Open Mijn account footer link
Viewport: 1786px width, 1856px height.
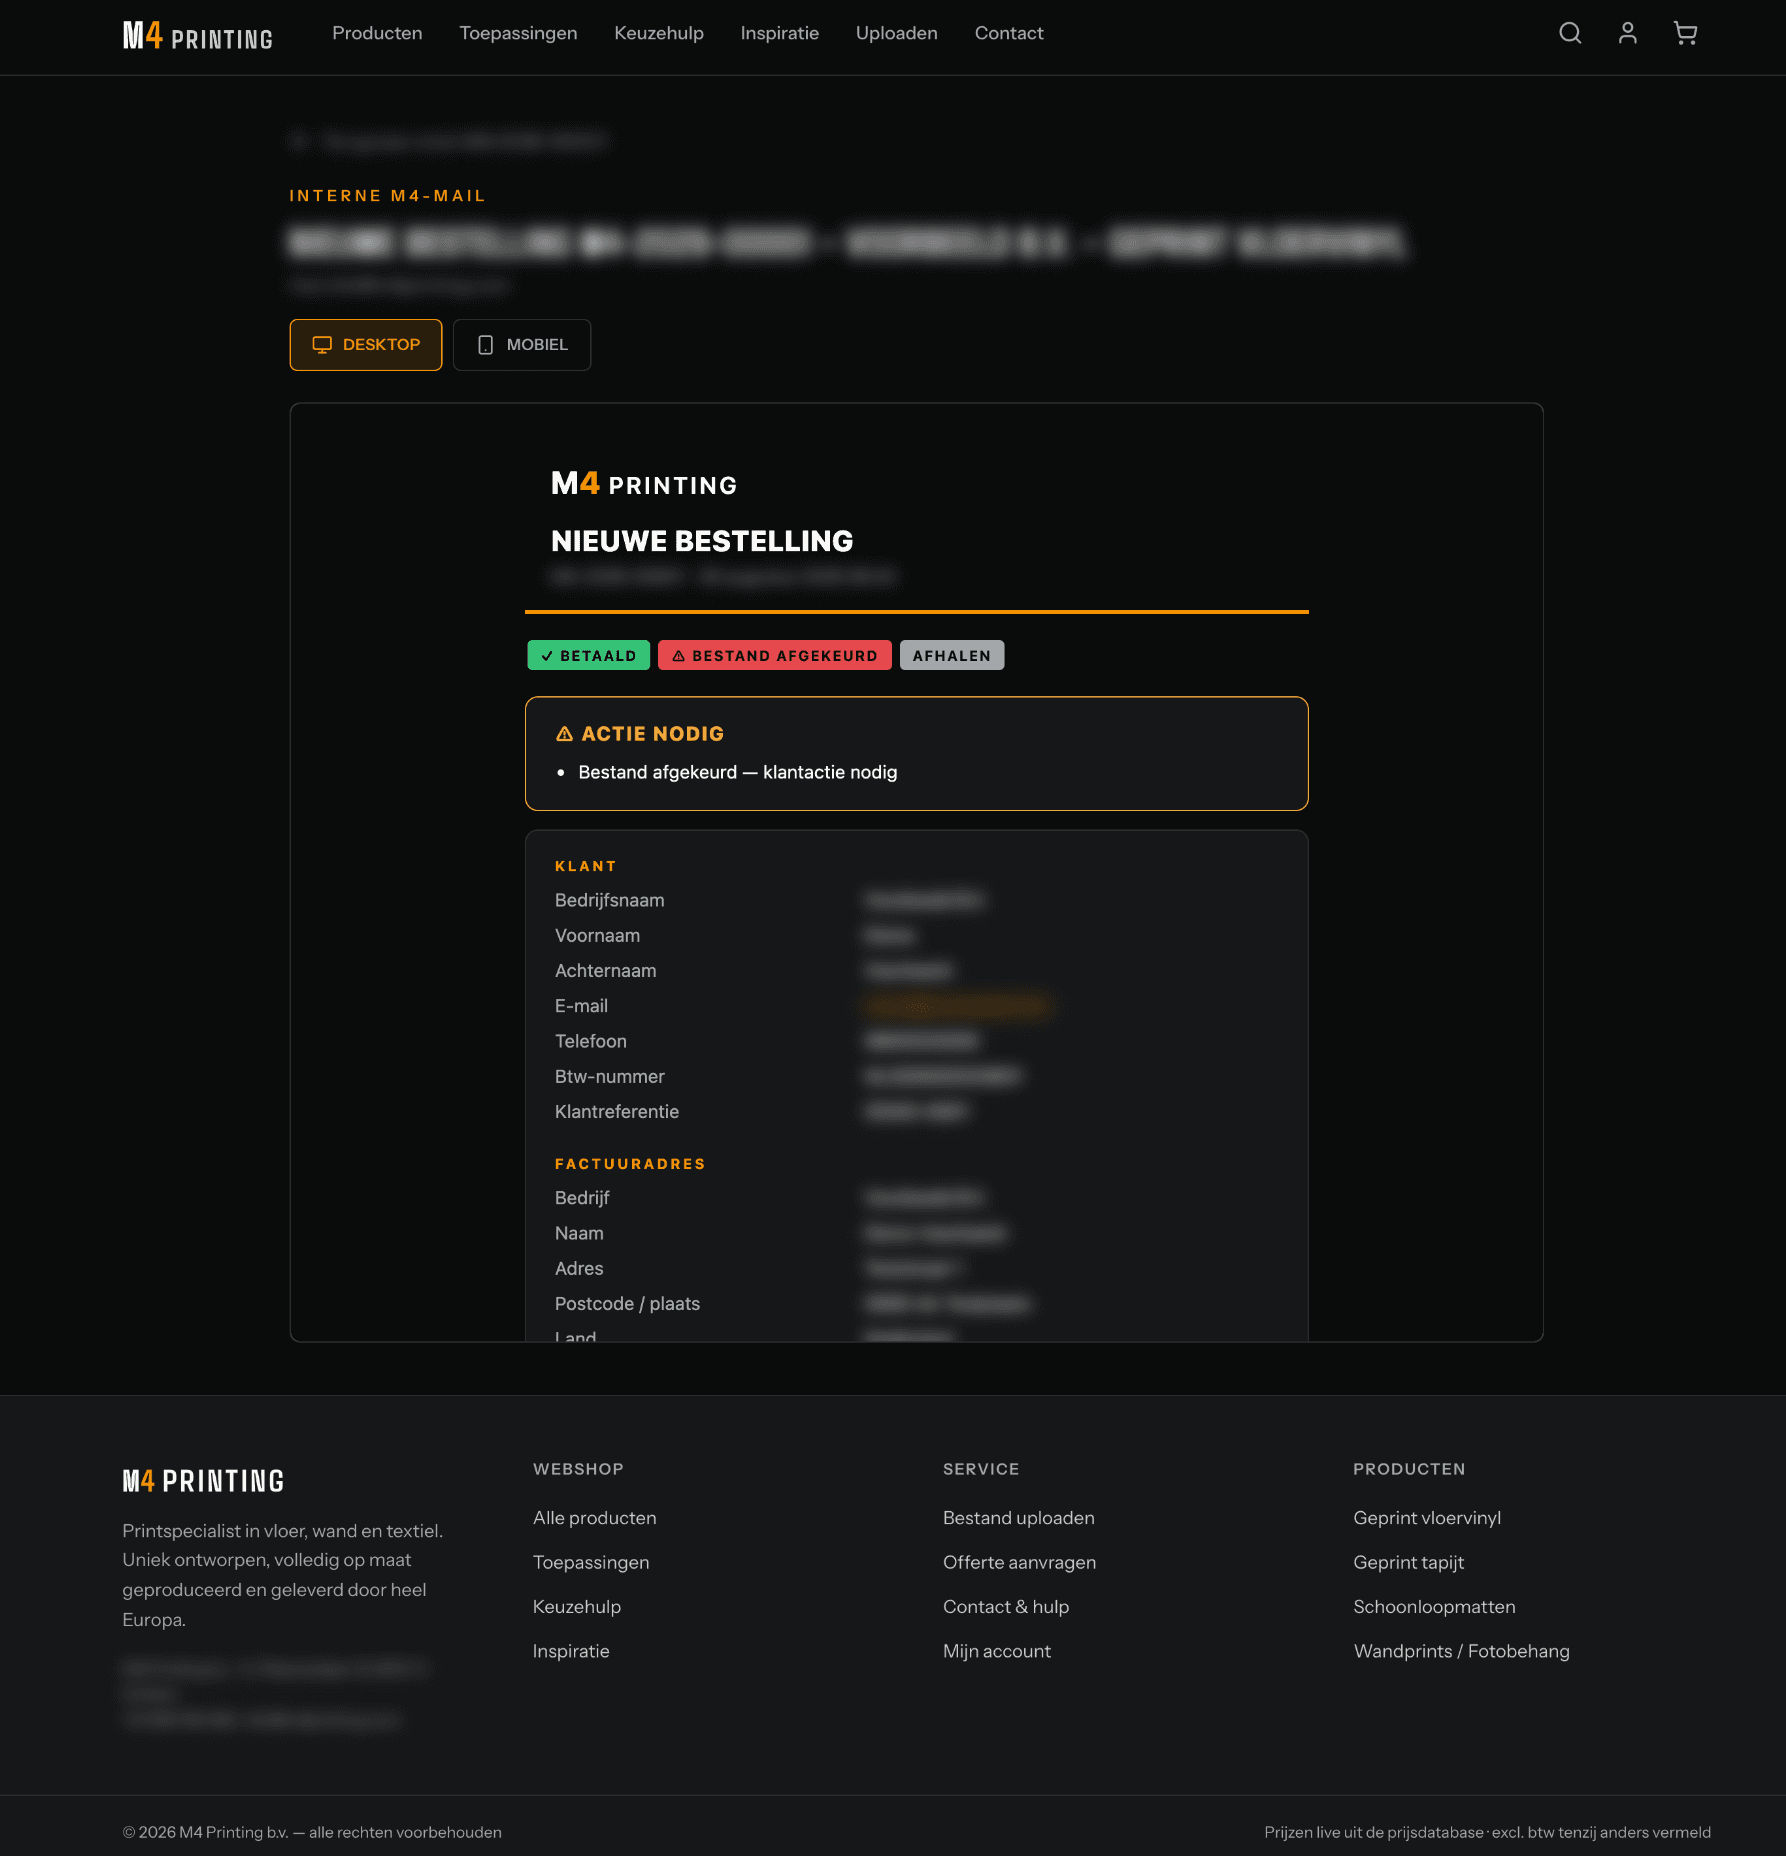[997, 1651]
